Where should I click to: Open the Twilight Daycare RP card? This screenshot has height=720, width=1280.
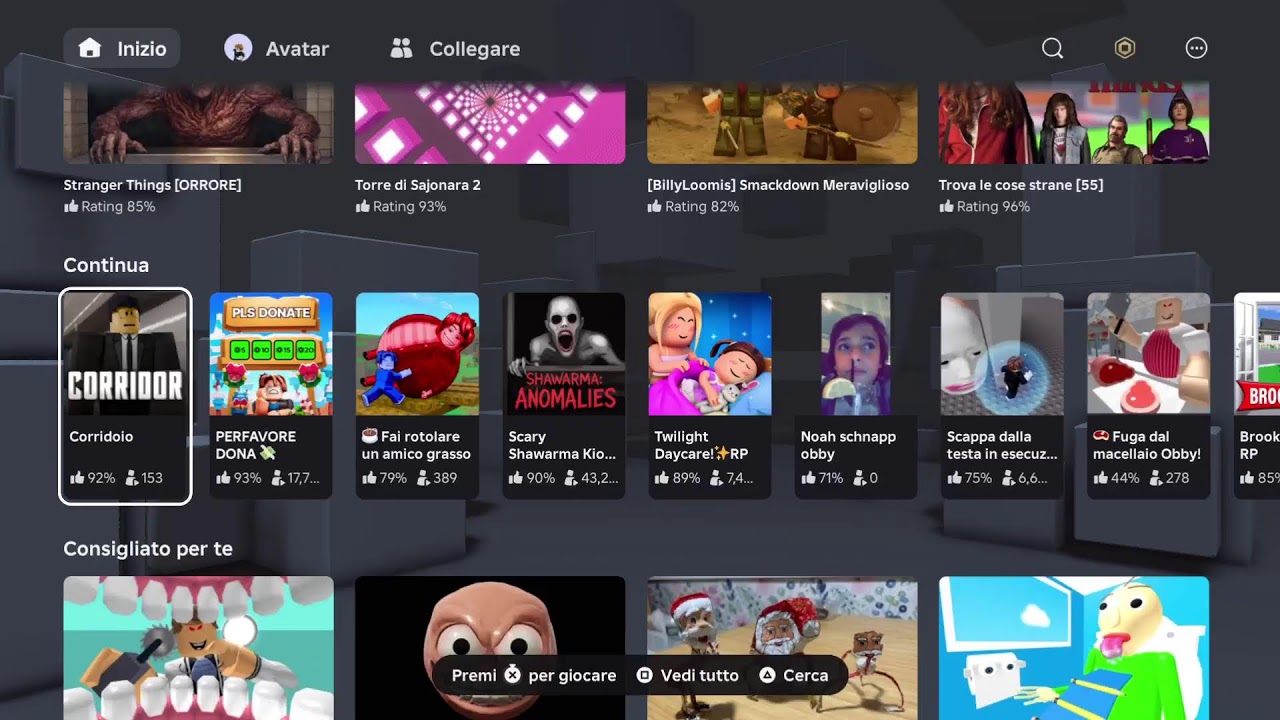710,396
